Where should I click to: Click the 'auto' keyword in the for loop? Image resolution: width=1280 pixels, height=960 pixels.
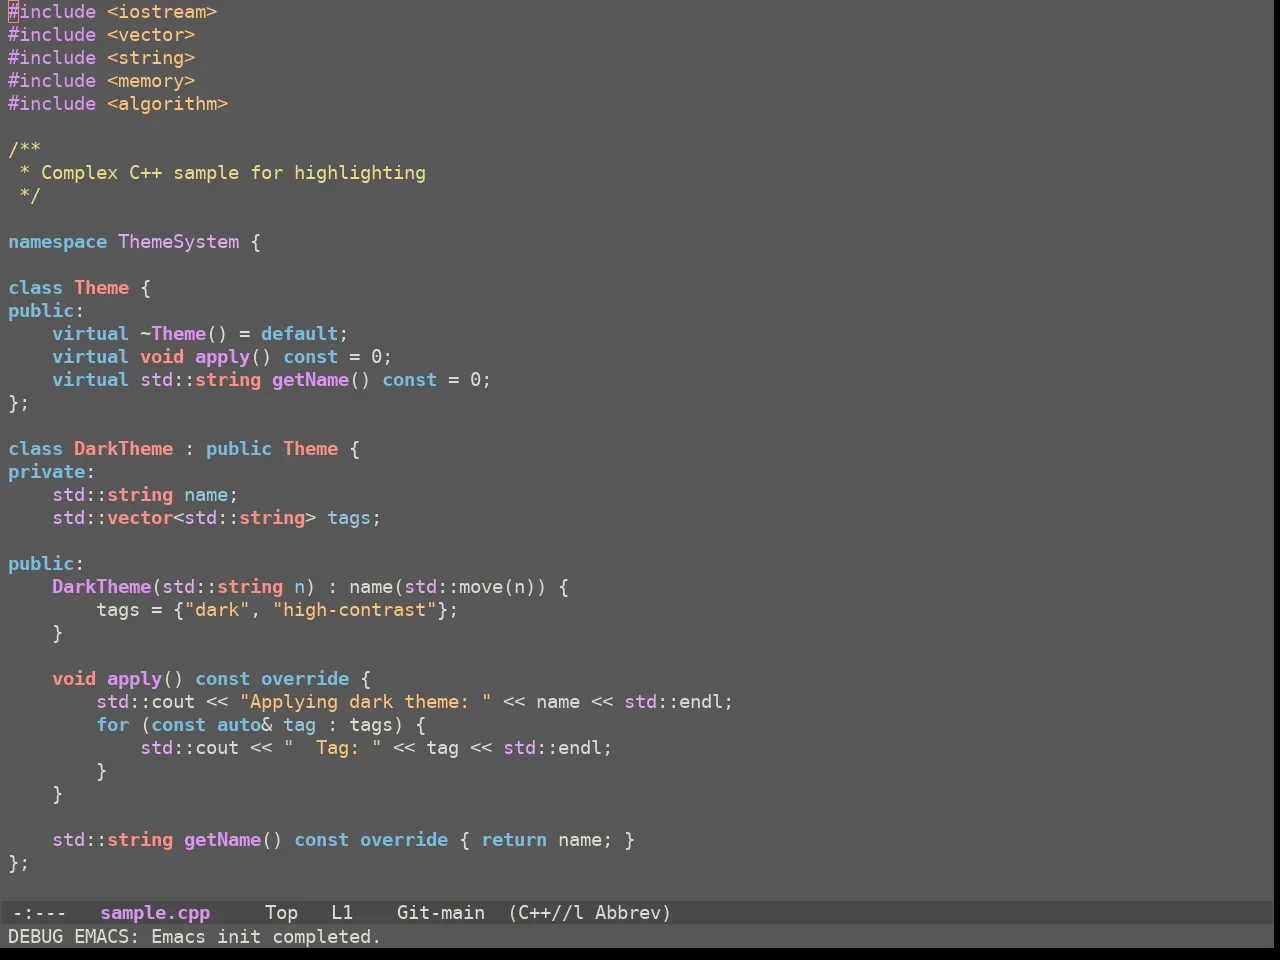(239, 725)
